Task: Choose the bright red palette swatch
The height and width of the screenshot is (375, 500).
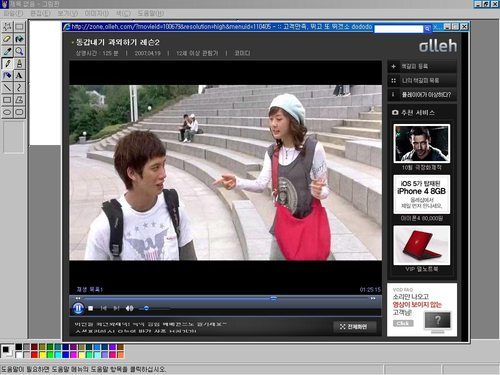Action: [34, 355]
